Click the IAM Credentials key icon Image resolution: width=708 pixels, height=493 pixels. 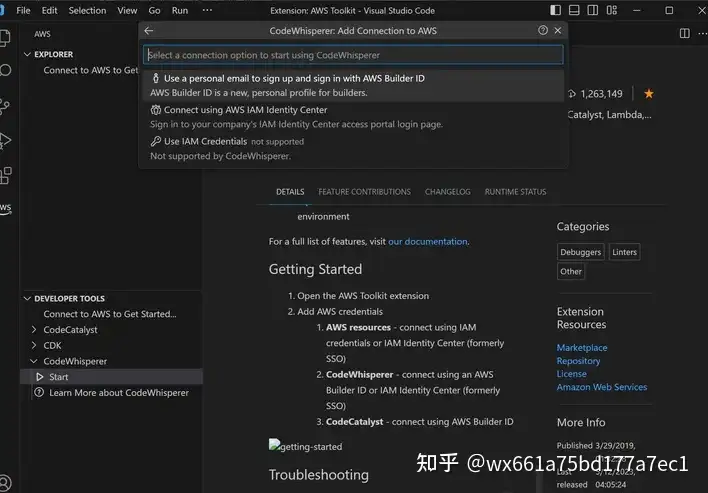155,141
